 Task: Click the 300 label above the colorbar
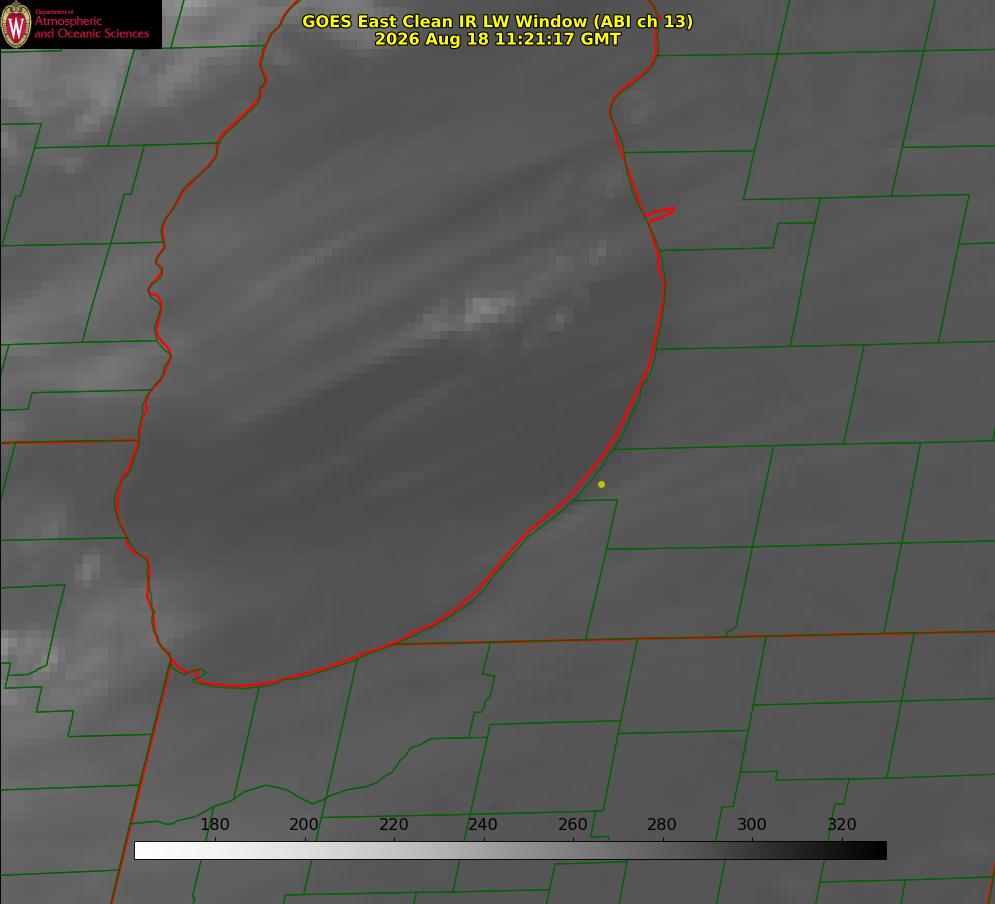pos(751,824)
